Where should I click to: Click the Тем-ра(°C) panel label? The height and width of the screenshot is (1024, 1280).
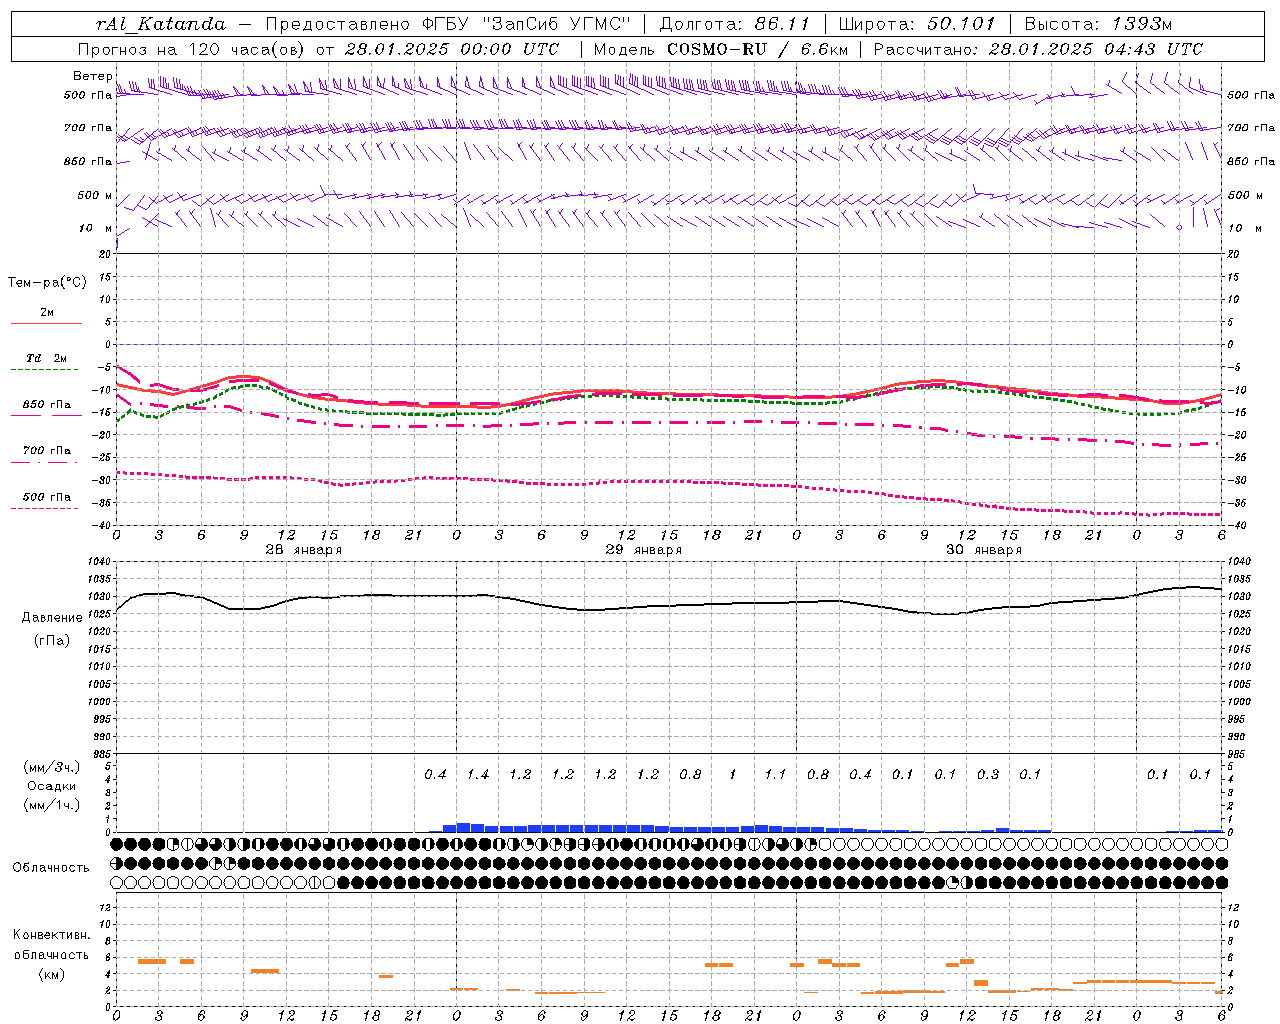point(47,283)
